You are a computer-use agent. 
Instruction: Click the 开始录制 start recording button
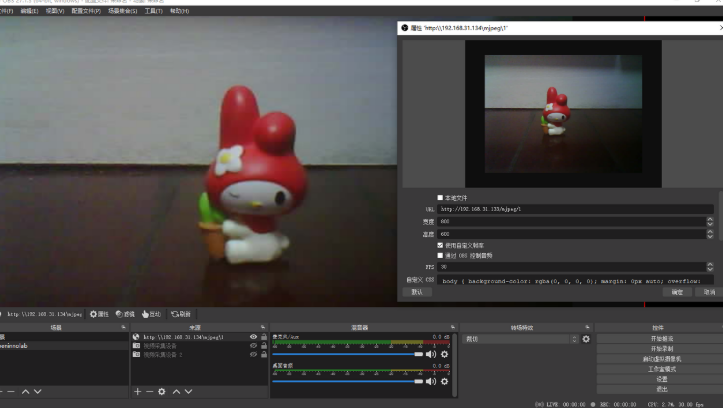pyautogui.click(x=658, y=348)
